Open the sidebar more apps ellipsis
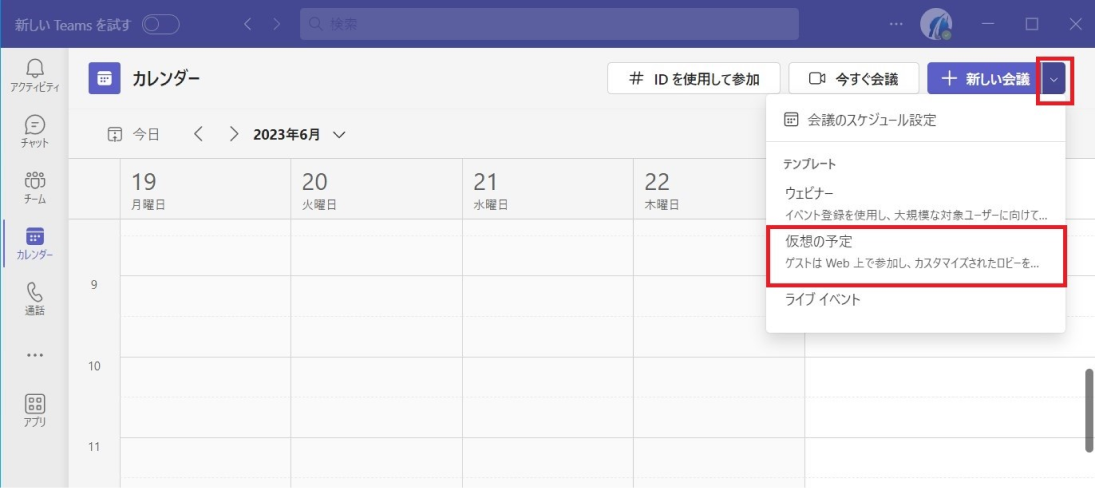Screen dimensions: 1095x488 tap(34, 355)
